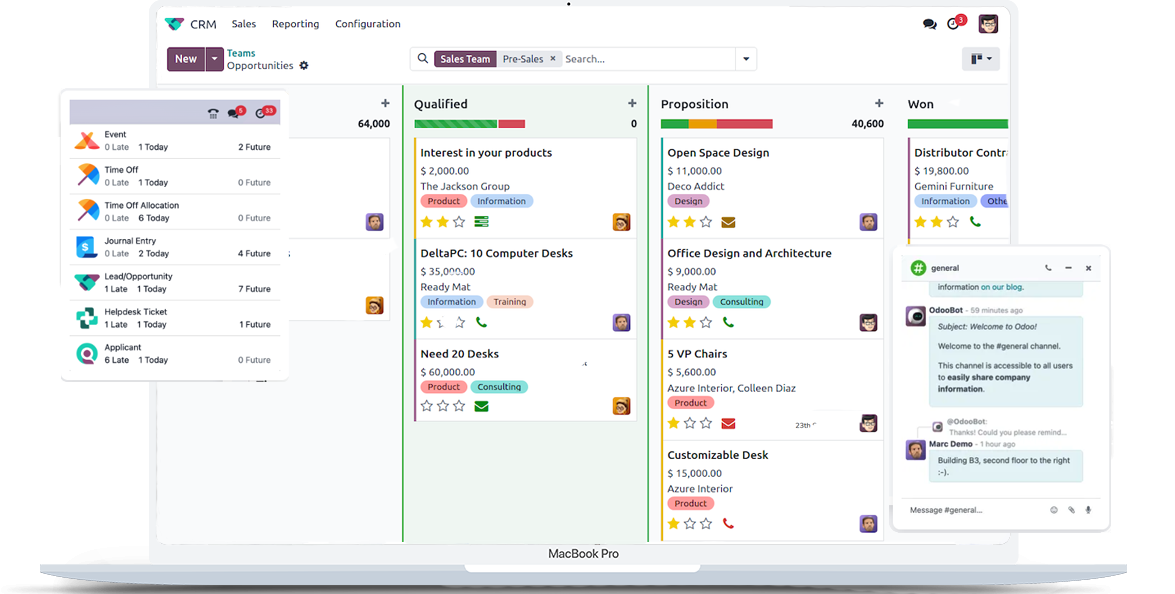This screenshot has width=1175, height=594.
Task: Toggle third star on Interest in your products
Action: point(459,222)
